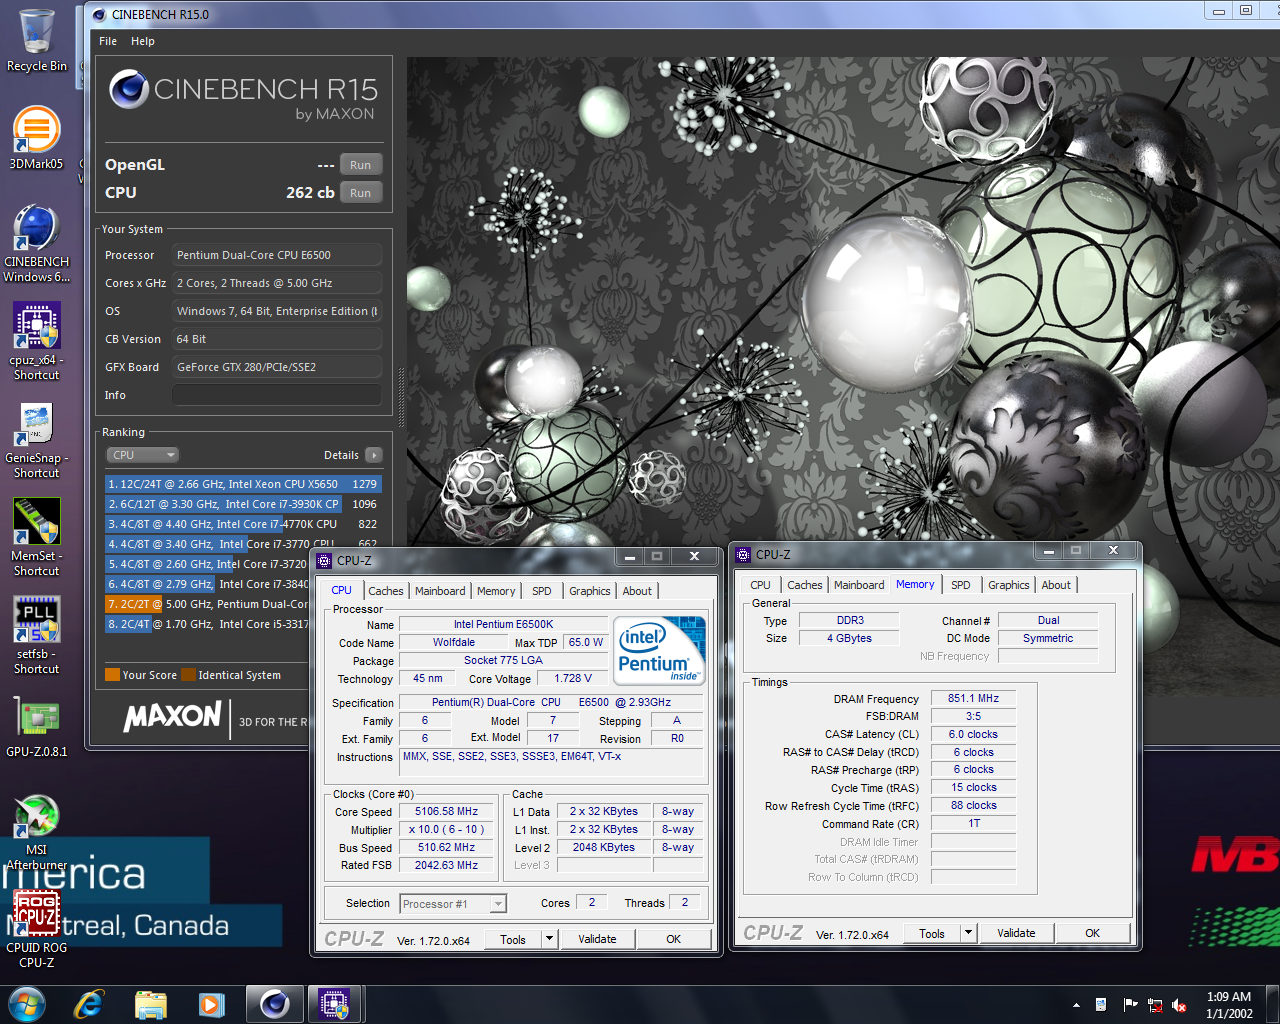
Task: Open the Windows Start orb
Action: (27, 1004)
